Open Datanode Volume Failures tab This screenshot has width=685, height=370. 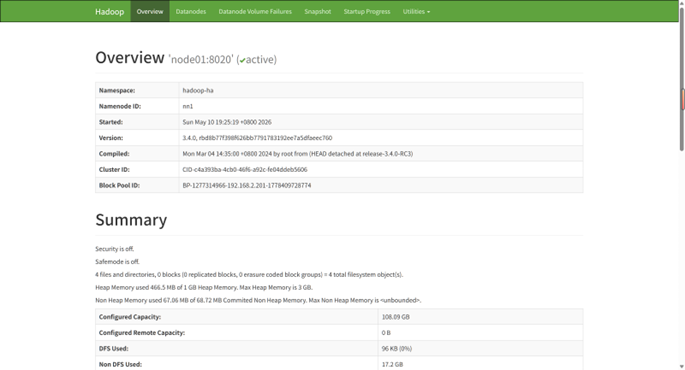click(x=255, y=11)
